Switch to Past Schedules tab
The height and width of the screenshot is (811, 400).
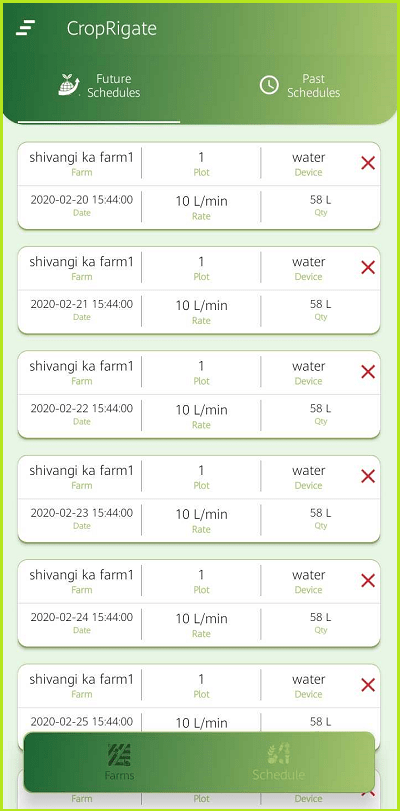click(300, 86)
